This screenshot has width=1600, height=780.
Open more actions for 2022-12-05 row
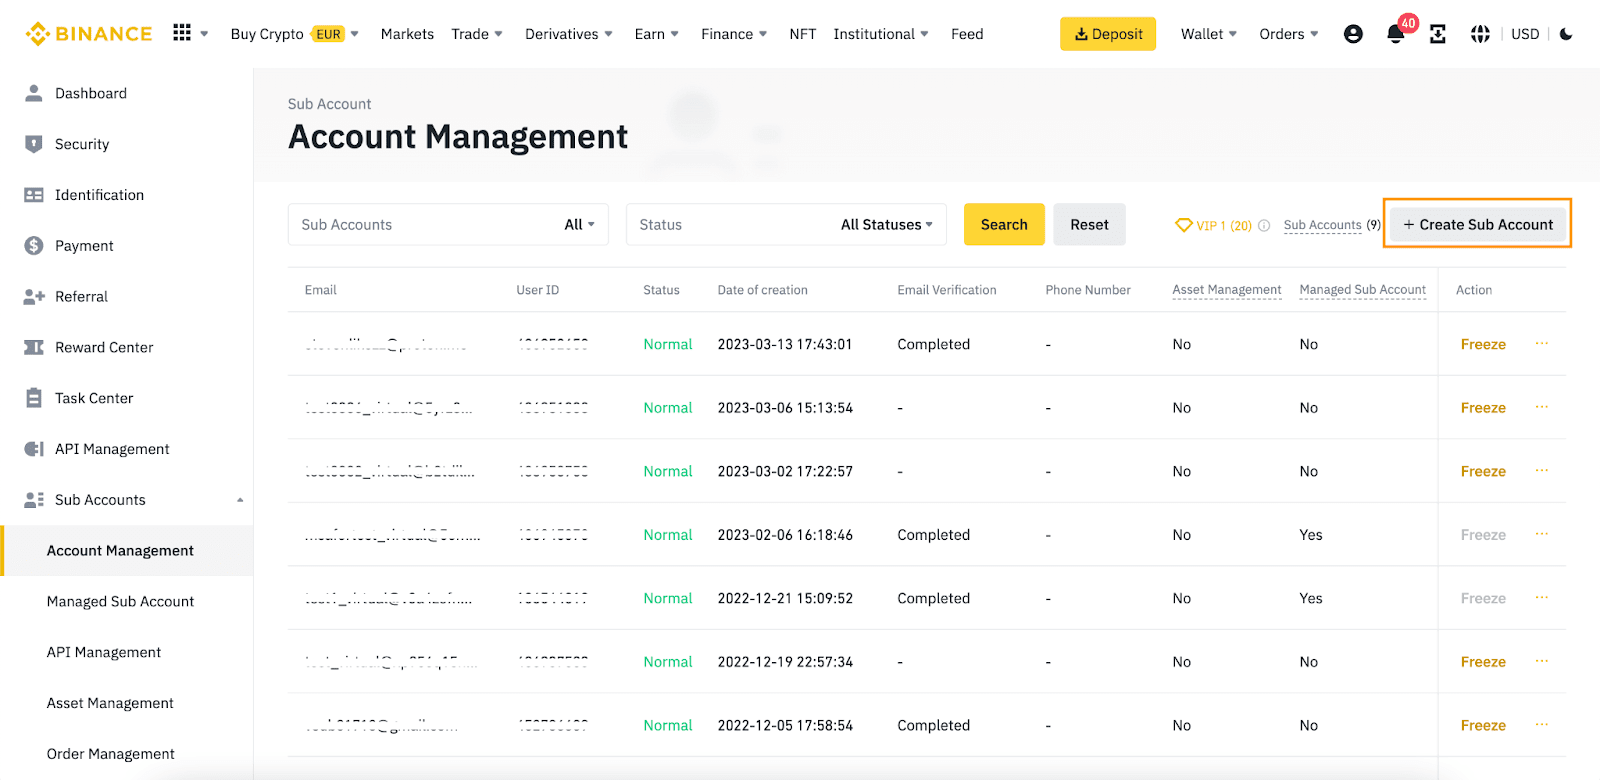[x=1542, y=724]
